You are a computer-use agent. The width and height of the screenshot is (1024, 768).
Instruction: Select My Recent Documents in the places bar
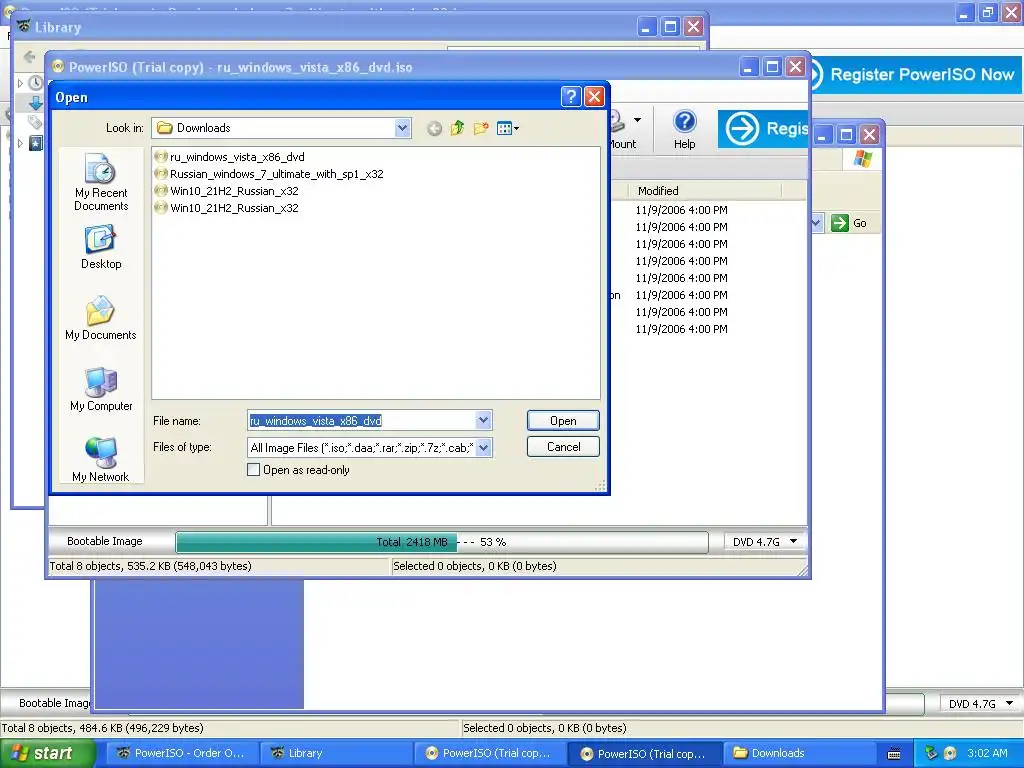(x=101, y=183)
